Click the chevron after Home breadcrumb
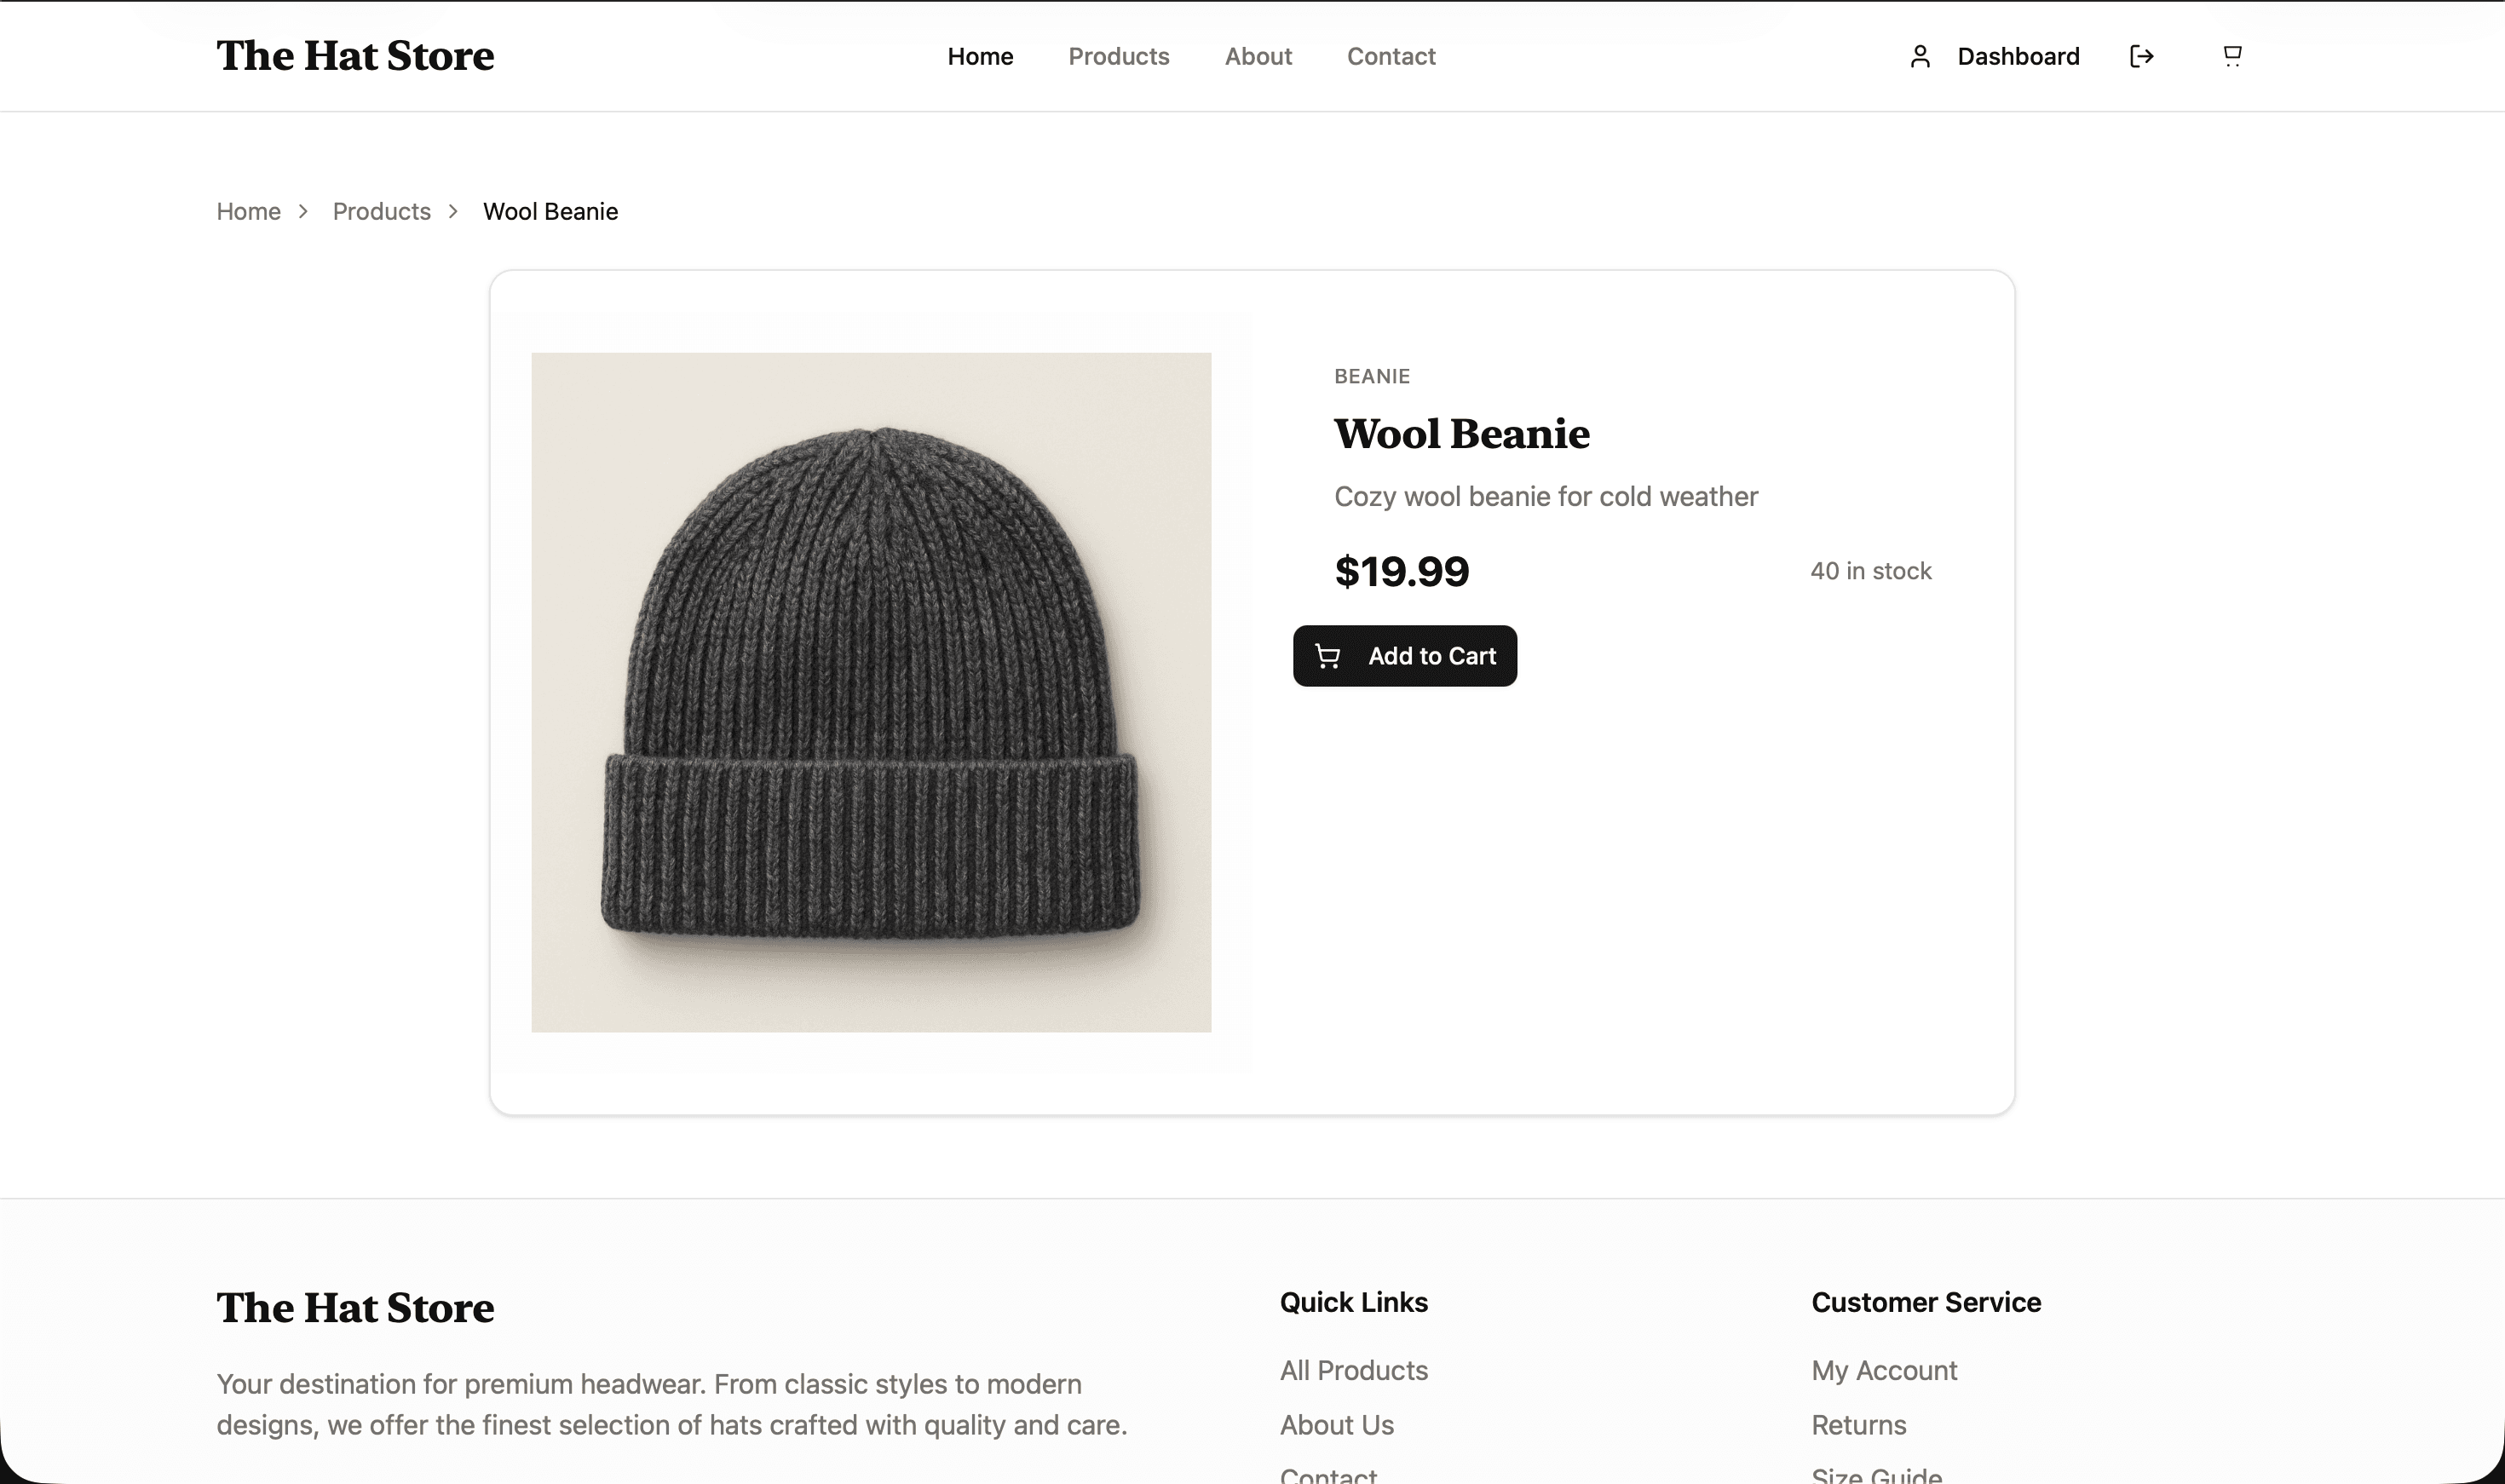Screen dimensions: 2505x1484 pyautogui.click(x=303, y=211)
